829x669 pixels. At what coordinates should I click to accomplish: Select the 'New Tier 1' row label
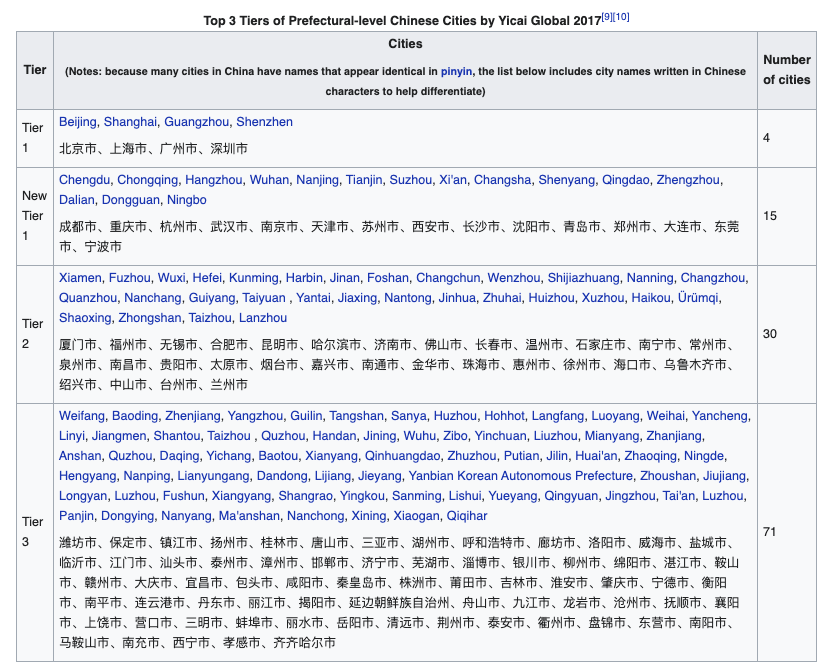coord(35,216)
